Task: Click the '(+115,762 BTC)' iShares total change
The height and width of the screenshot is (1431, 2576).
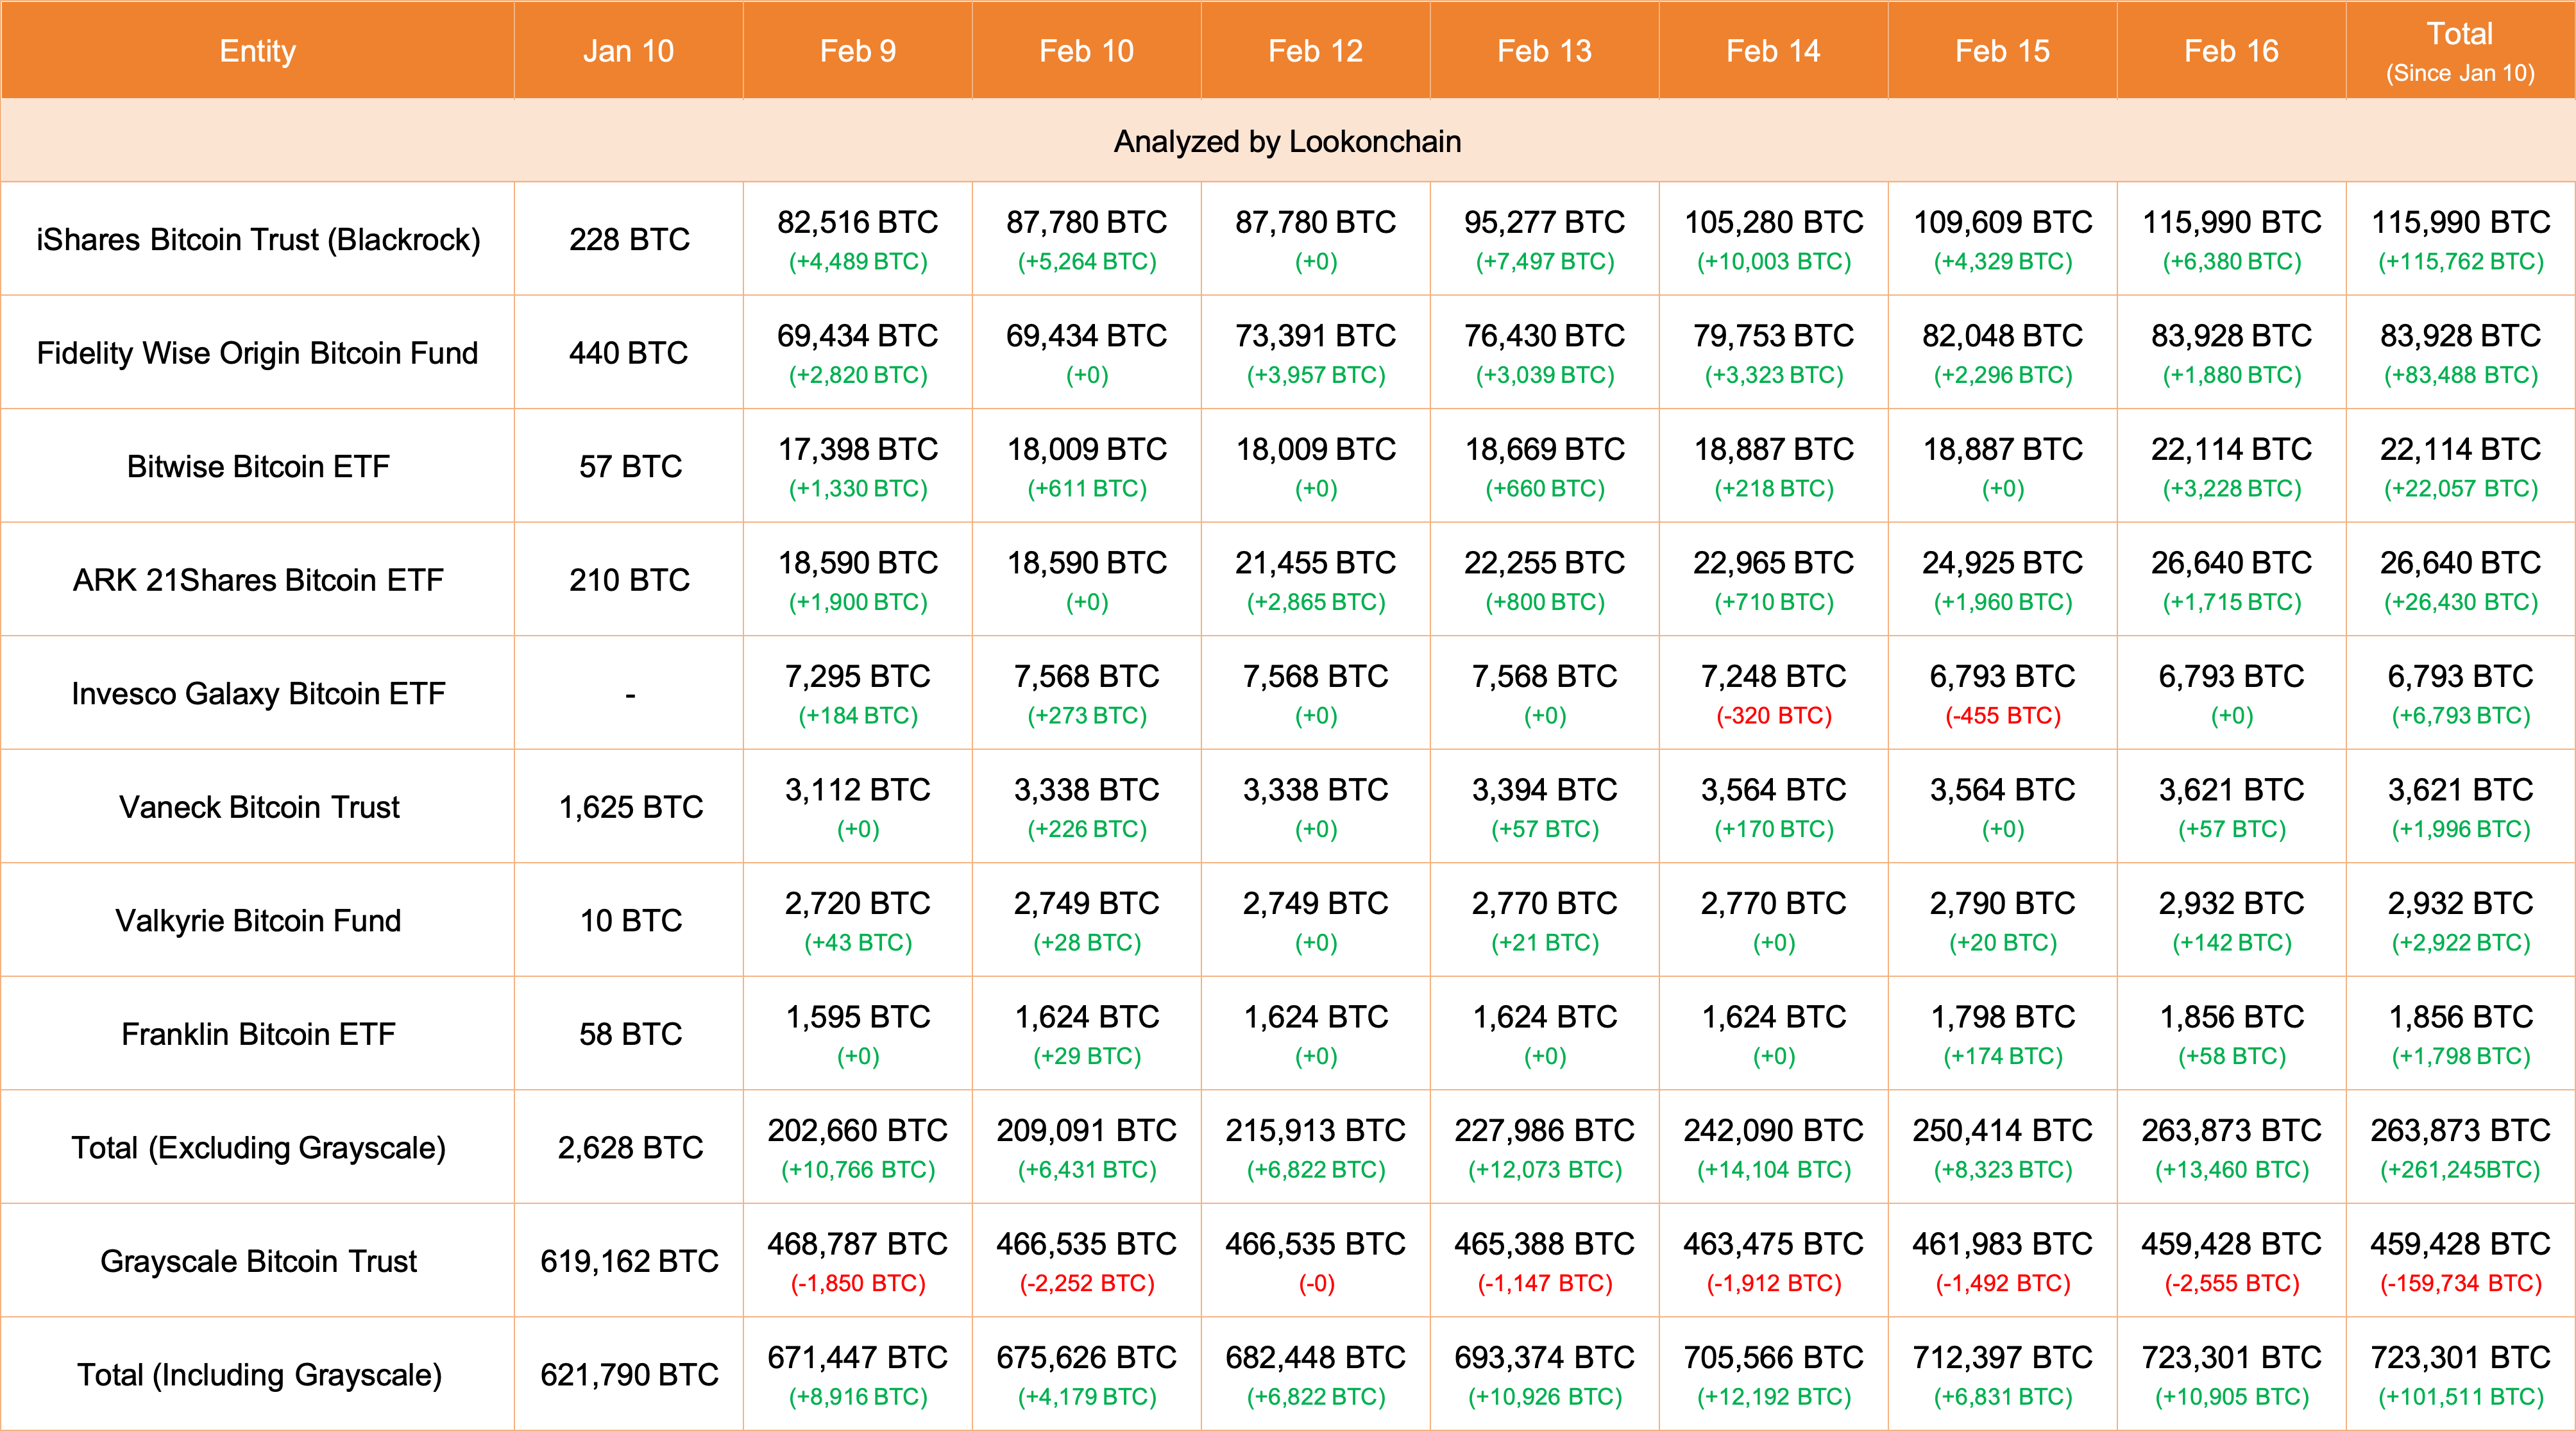Action: tap(2461, 262)
